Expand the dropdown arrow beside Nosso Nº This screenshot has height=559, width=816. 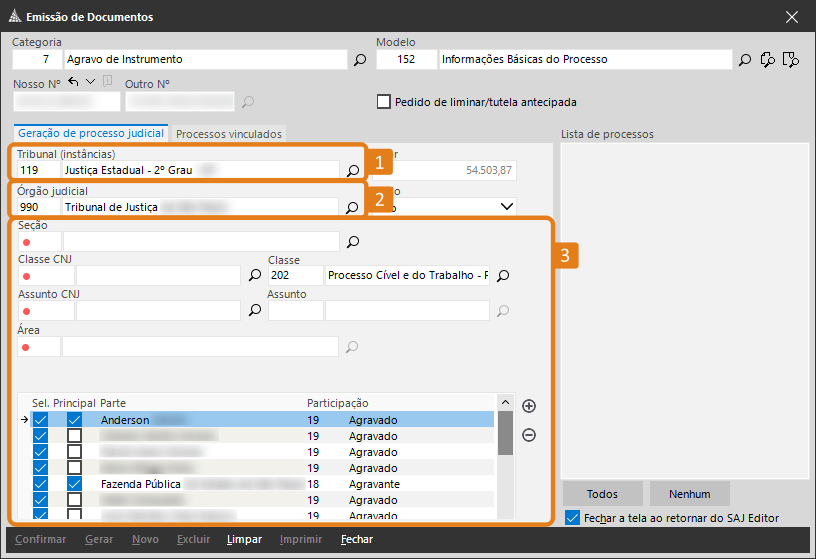(90, 82)
